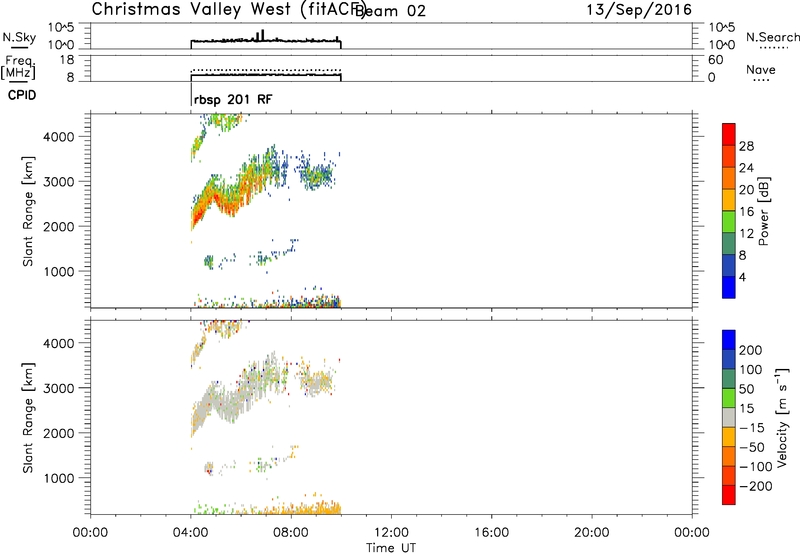Click the blue bottom of the power color bar
The height and width of the screenshot is (554, 800).
click(729, 287)
